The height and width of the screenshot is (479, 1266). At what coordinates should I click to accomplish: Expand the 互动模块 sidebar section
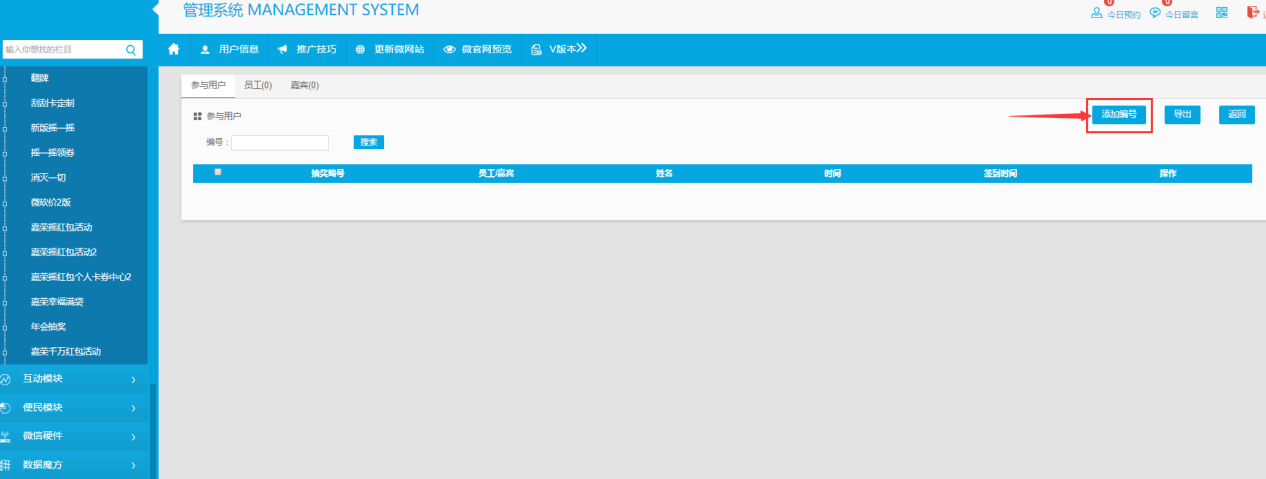tap(70, 379)
